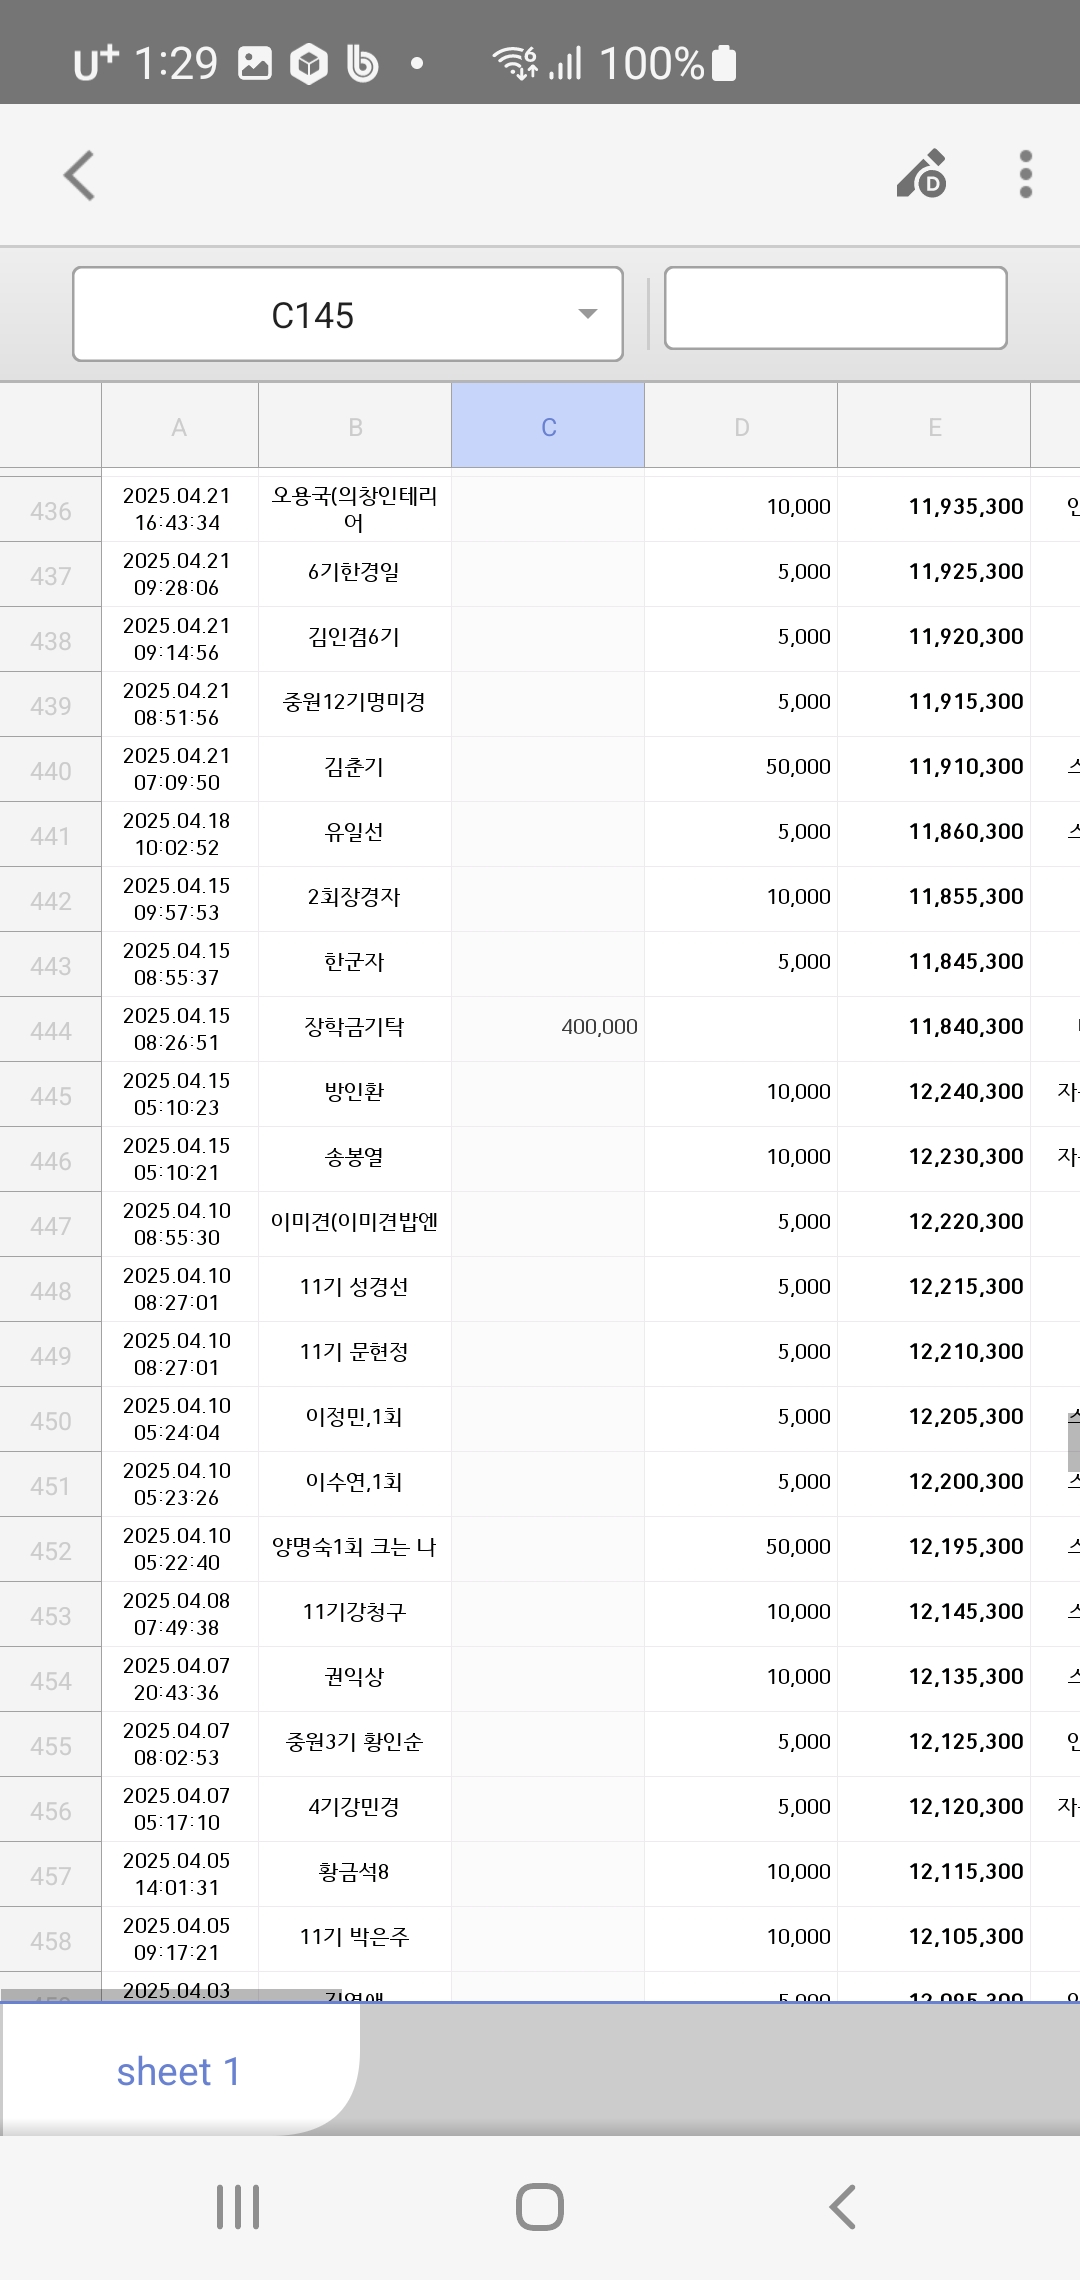The image size is (1080, 2280).
Task: Select column A header
Action: coord(179,427)
